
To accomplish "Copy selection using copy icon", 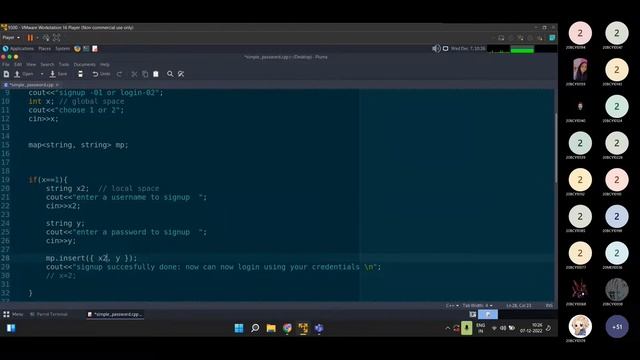I will click(145, 74).
